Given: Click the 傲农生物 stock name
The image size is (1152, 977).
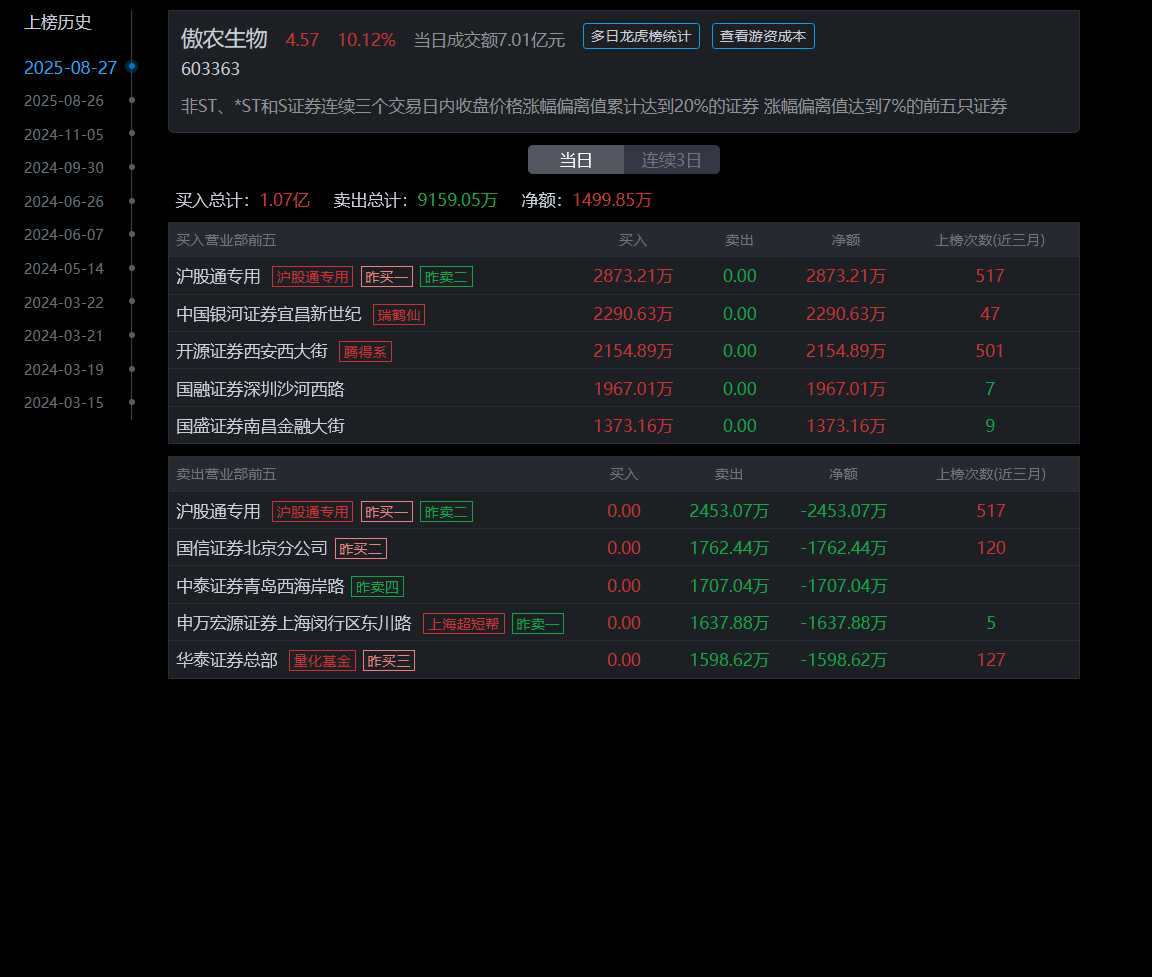Looking at the screenshot, I should [224, 38].
